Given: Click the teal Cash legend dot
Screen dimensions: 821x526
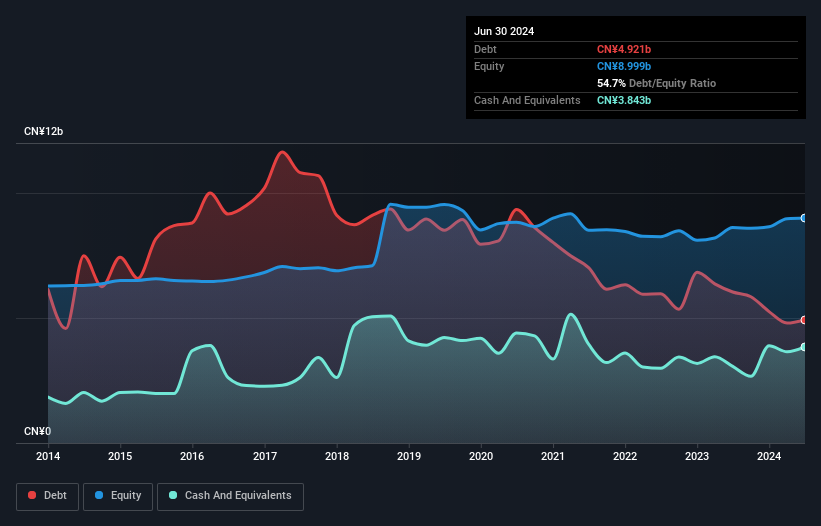Looking at the screenshot, I should click(173, 495).
